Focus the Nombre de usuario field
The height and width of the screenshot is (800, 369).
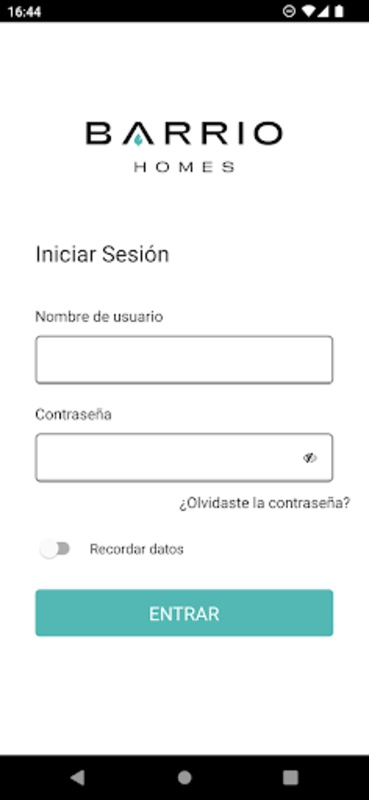(184, 360)
